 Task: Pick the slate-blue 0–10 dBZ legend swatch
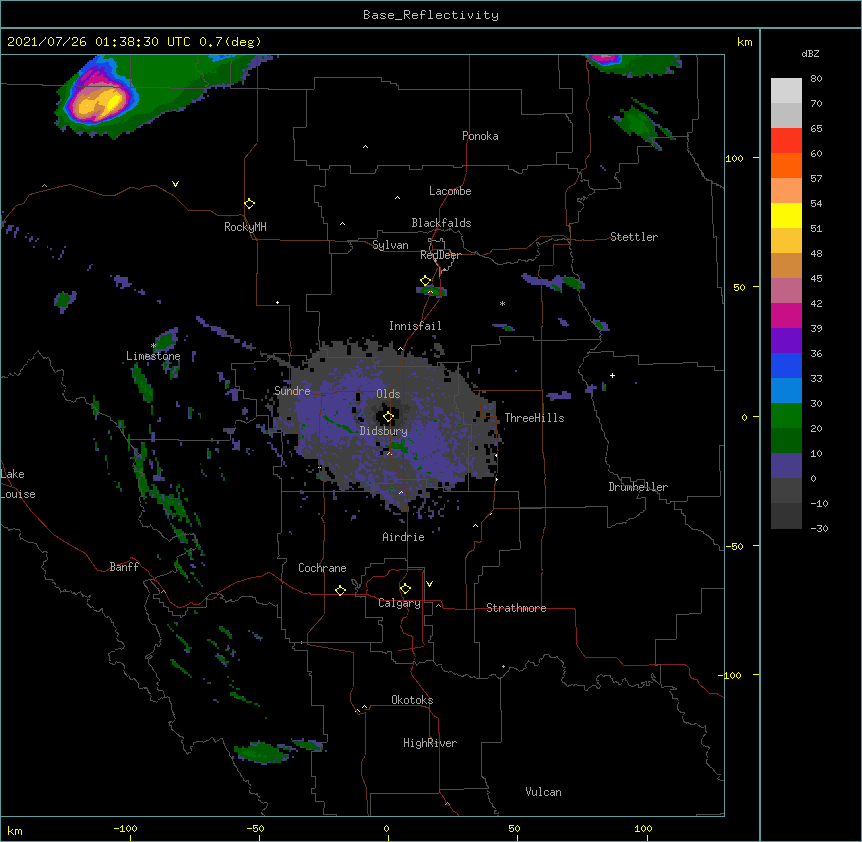786,466
